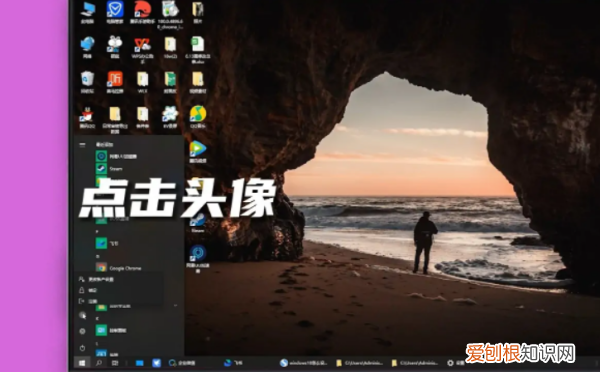Expand Start menu via hamburger icon
The height and width of the screenshot is (372, 600).
82,145
